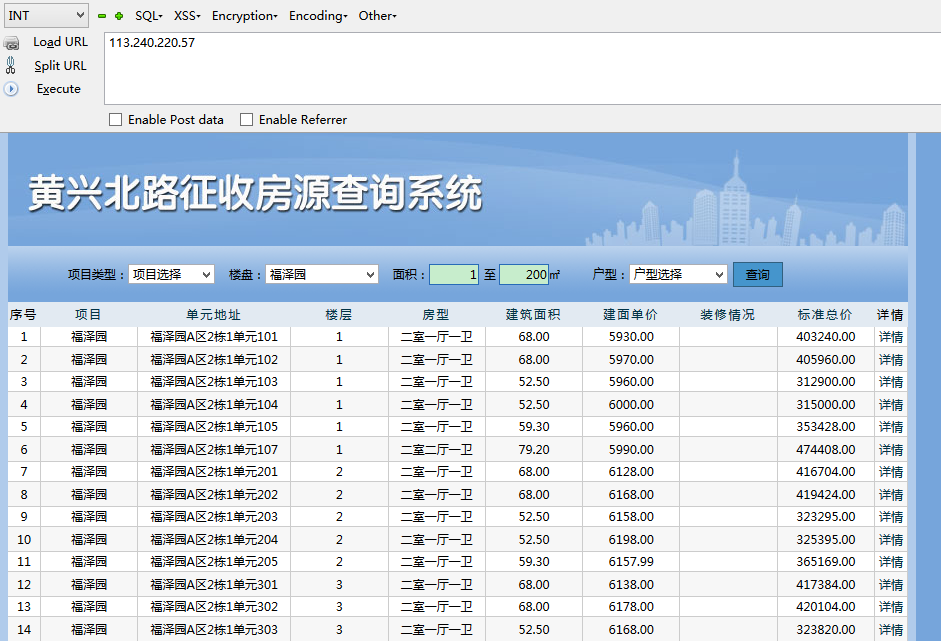Open 详情 link for row 4

tap(891, 405)
